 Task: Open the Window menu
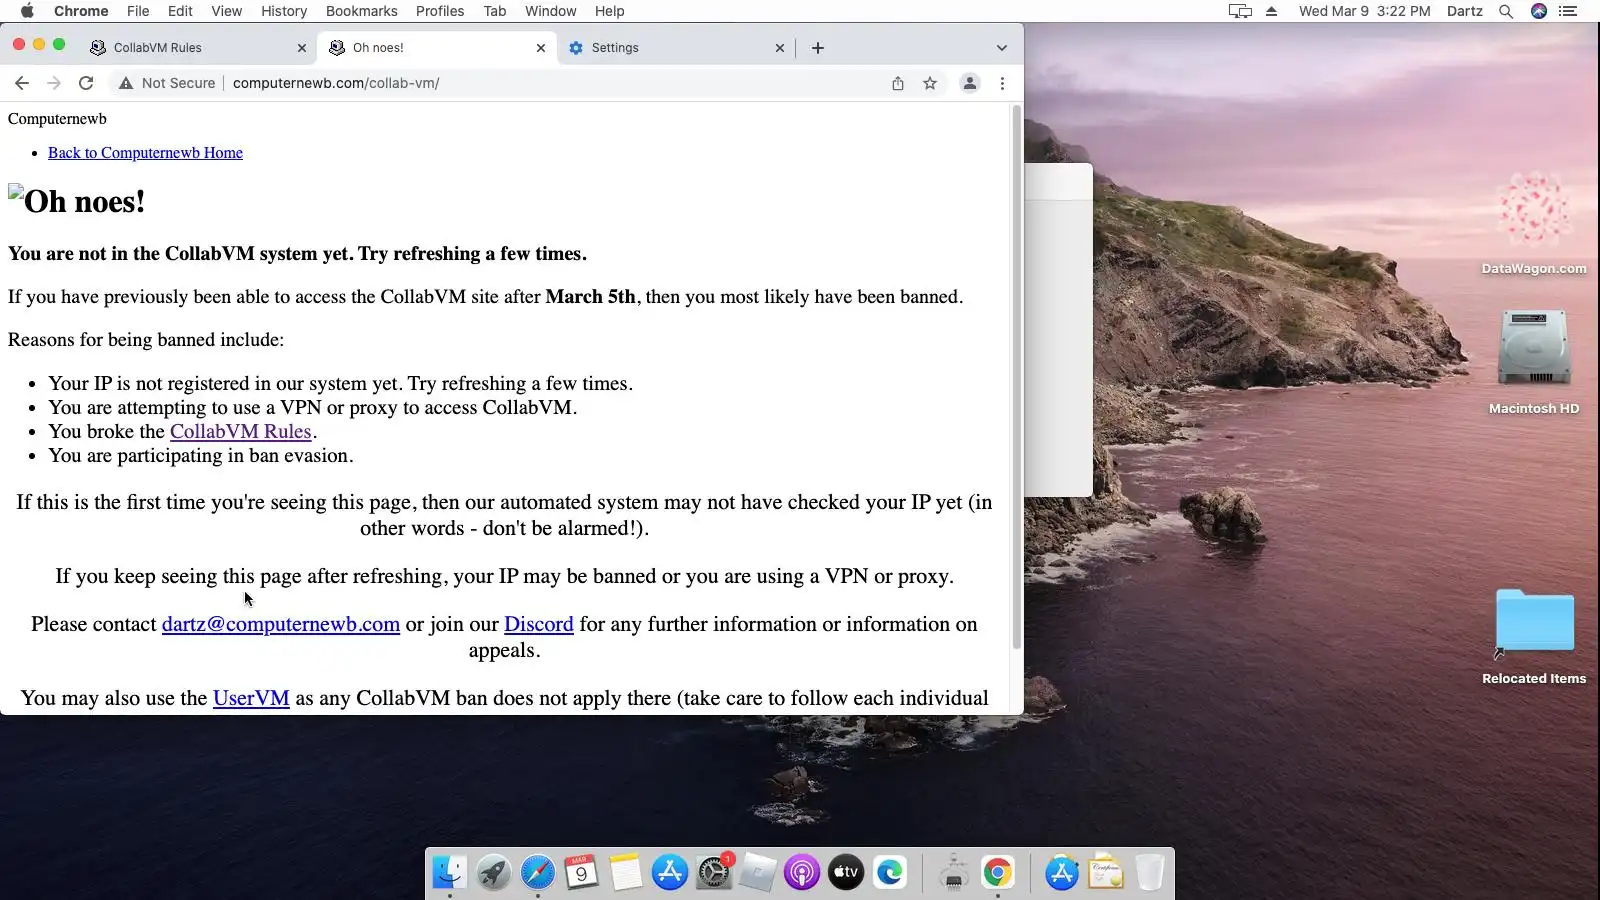pyautogui.click(x=551, y=11)
